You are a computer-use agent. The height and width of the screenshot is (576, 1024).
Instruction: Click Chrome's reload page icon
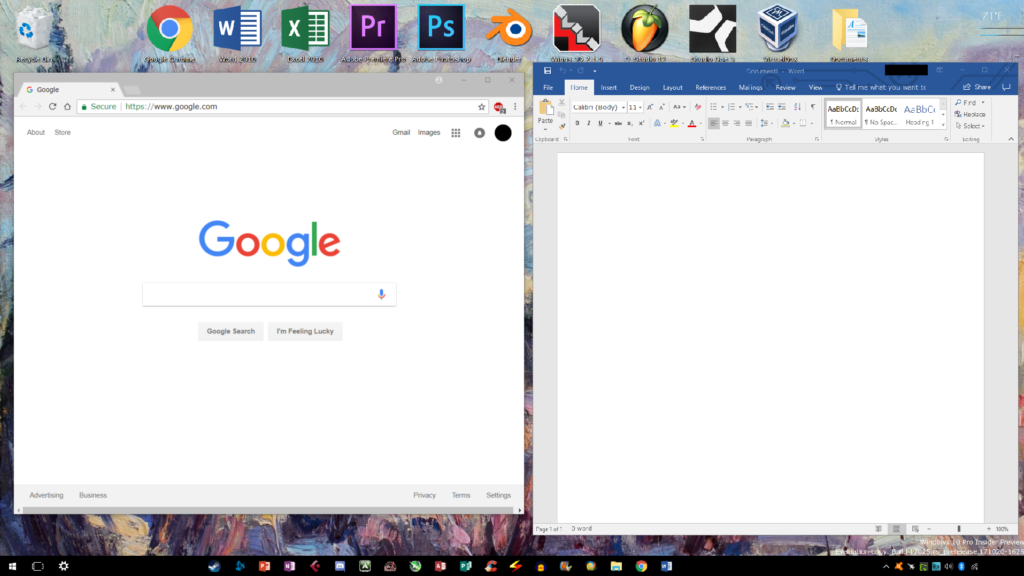52,106
